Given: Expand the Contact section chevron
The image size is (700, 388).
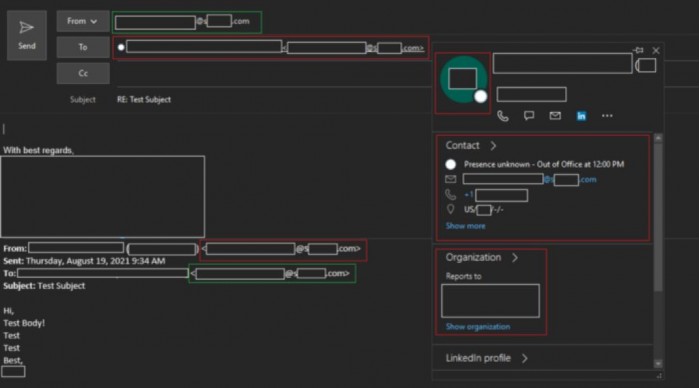Looking at the screenshot, I should [x=493, y=146].
